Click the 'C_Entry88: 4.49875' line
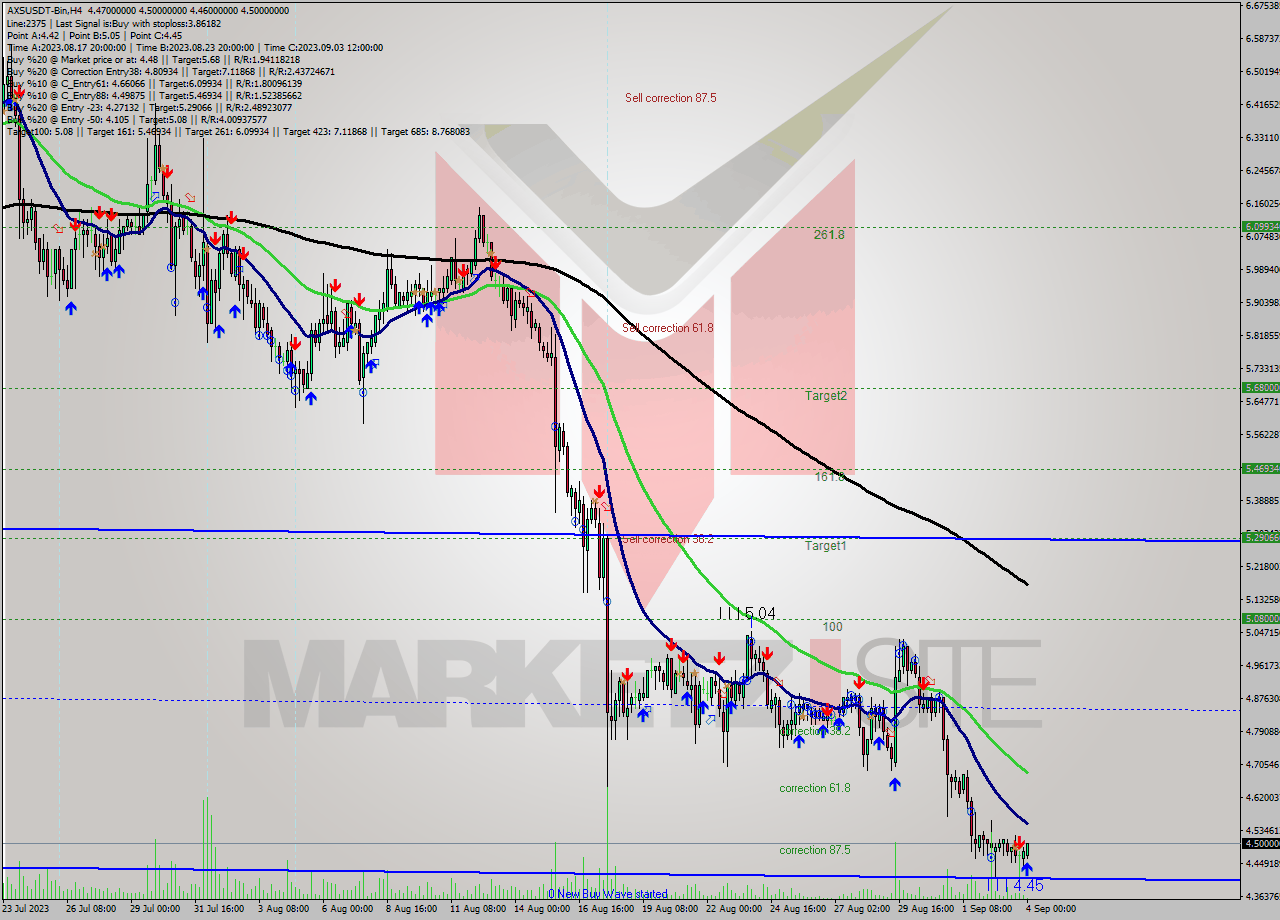The height and width of the screenshot is (920, 1280). pos(154,95)
